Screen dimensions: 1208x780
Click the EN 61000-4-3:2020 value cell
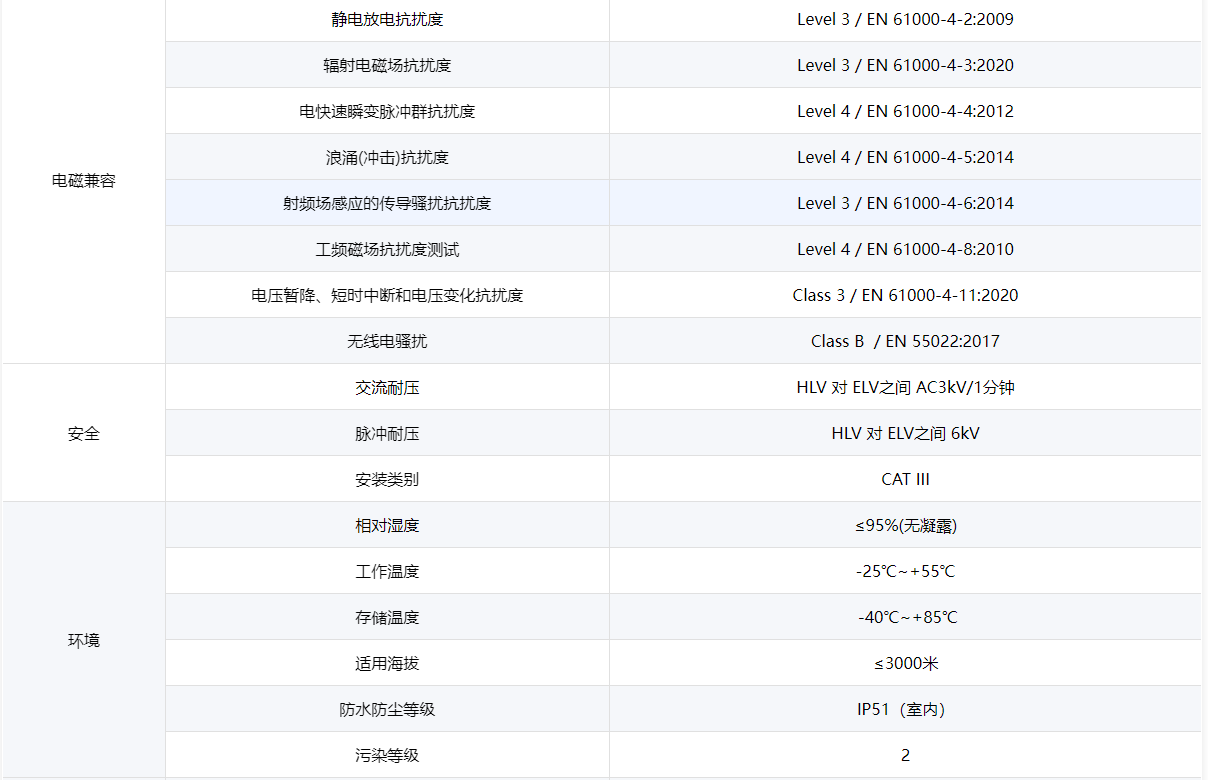click(905, 65)
